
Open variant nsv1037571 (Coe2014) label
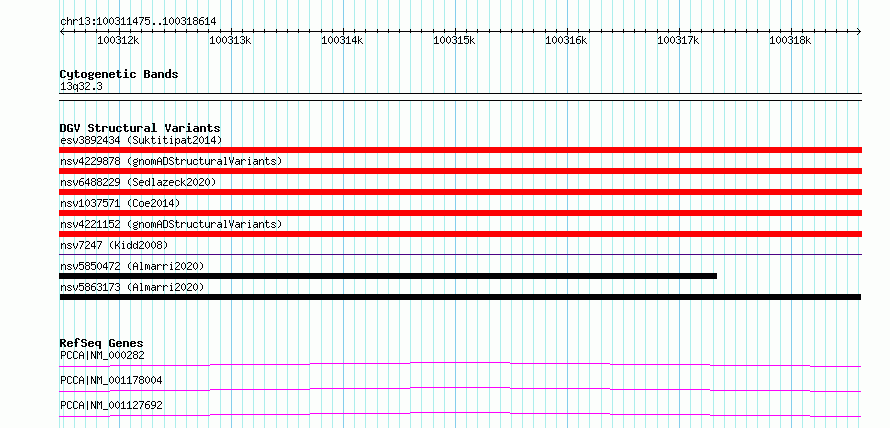click(120, 203)
